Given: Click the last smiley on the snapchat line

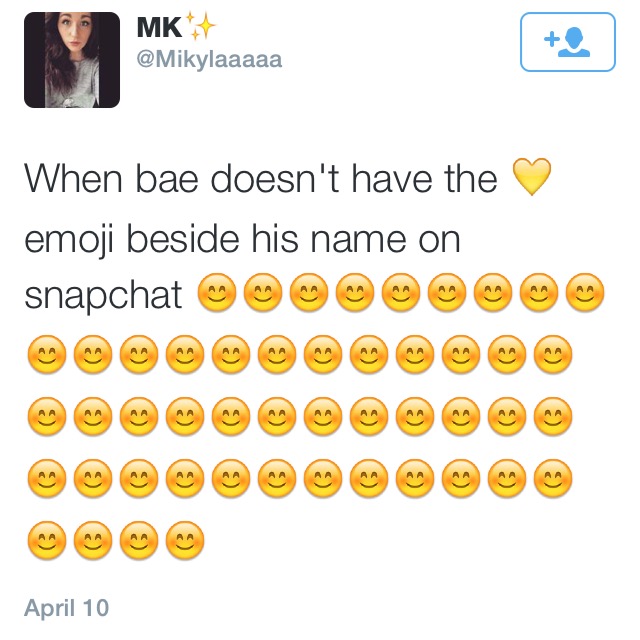Looking at the screenshot, I should (585, 292).
